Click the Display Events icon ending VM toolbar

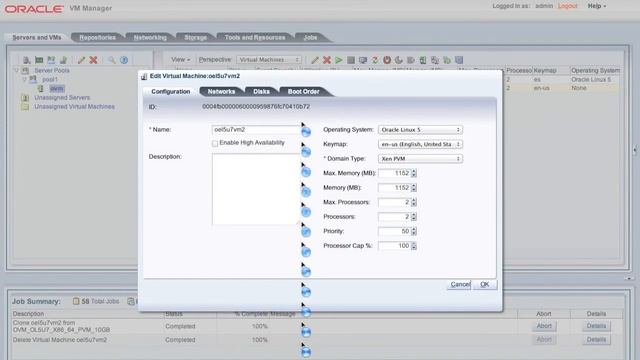pyautogui.click(x=459, y=60)
